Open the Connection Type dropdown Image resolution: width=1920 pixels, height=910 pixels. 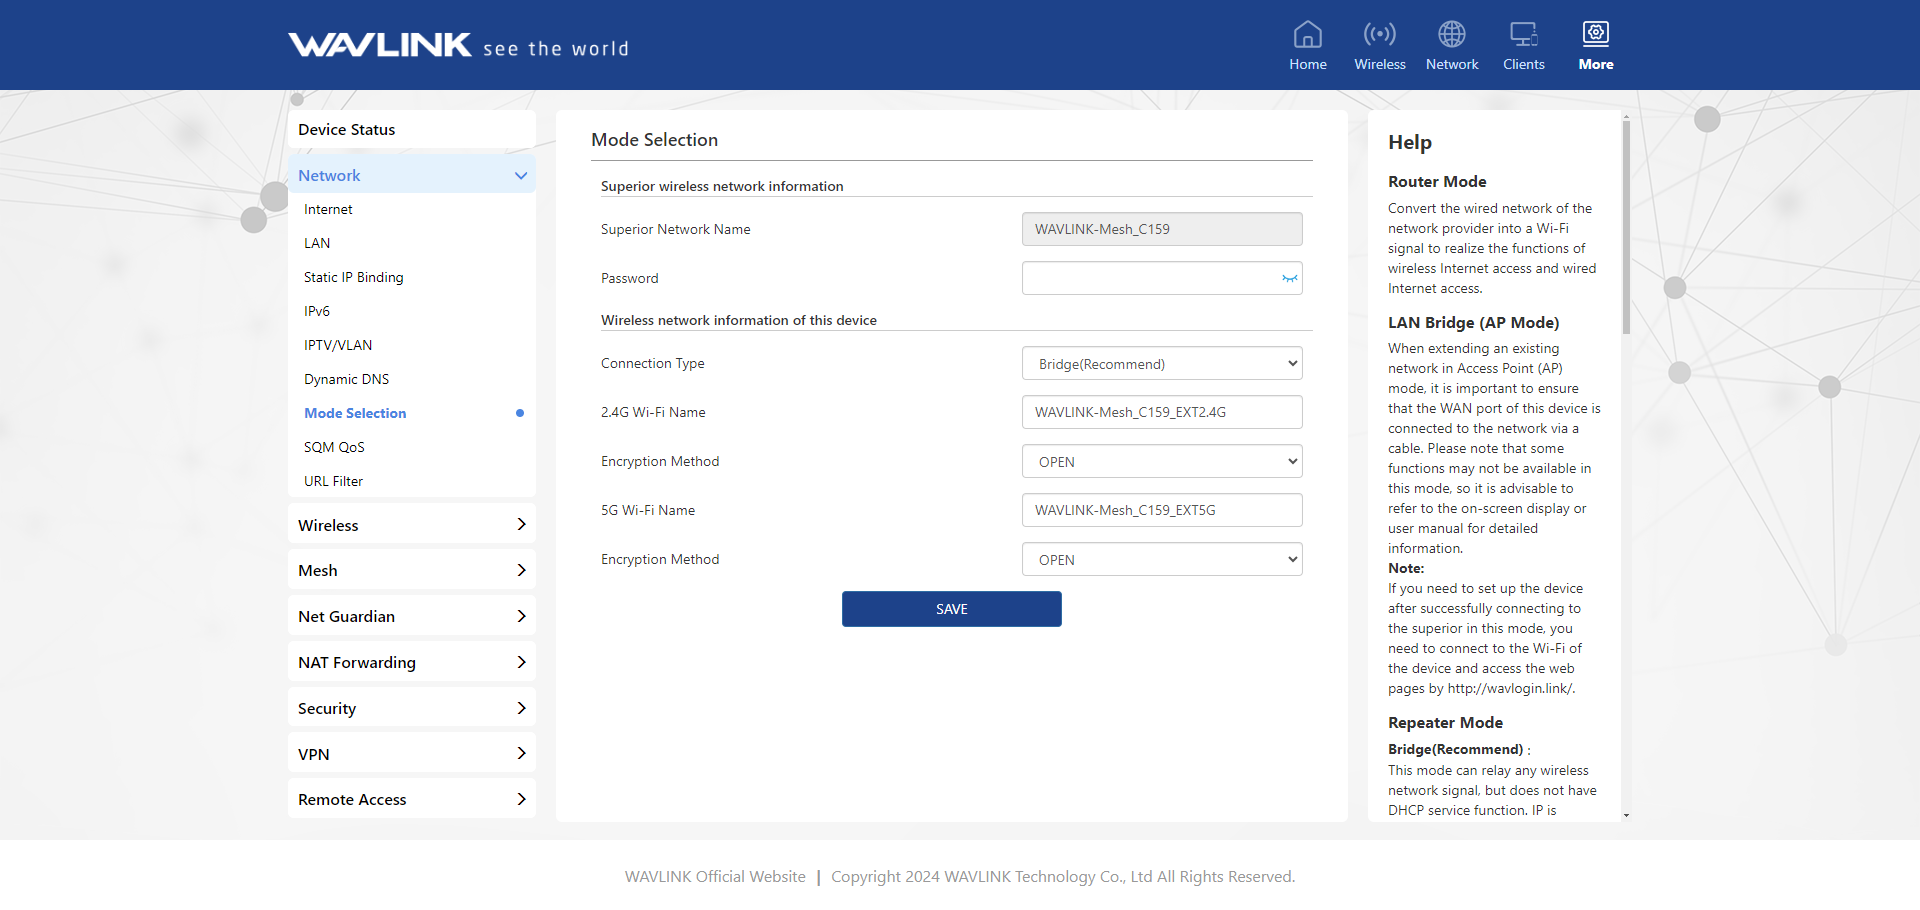1161,364
